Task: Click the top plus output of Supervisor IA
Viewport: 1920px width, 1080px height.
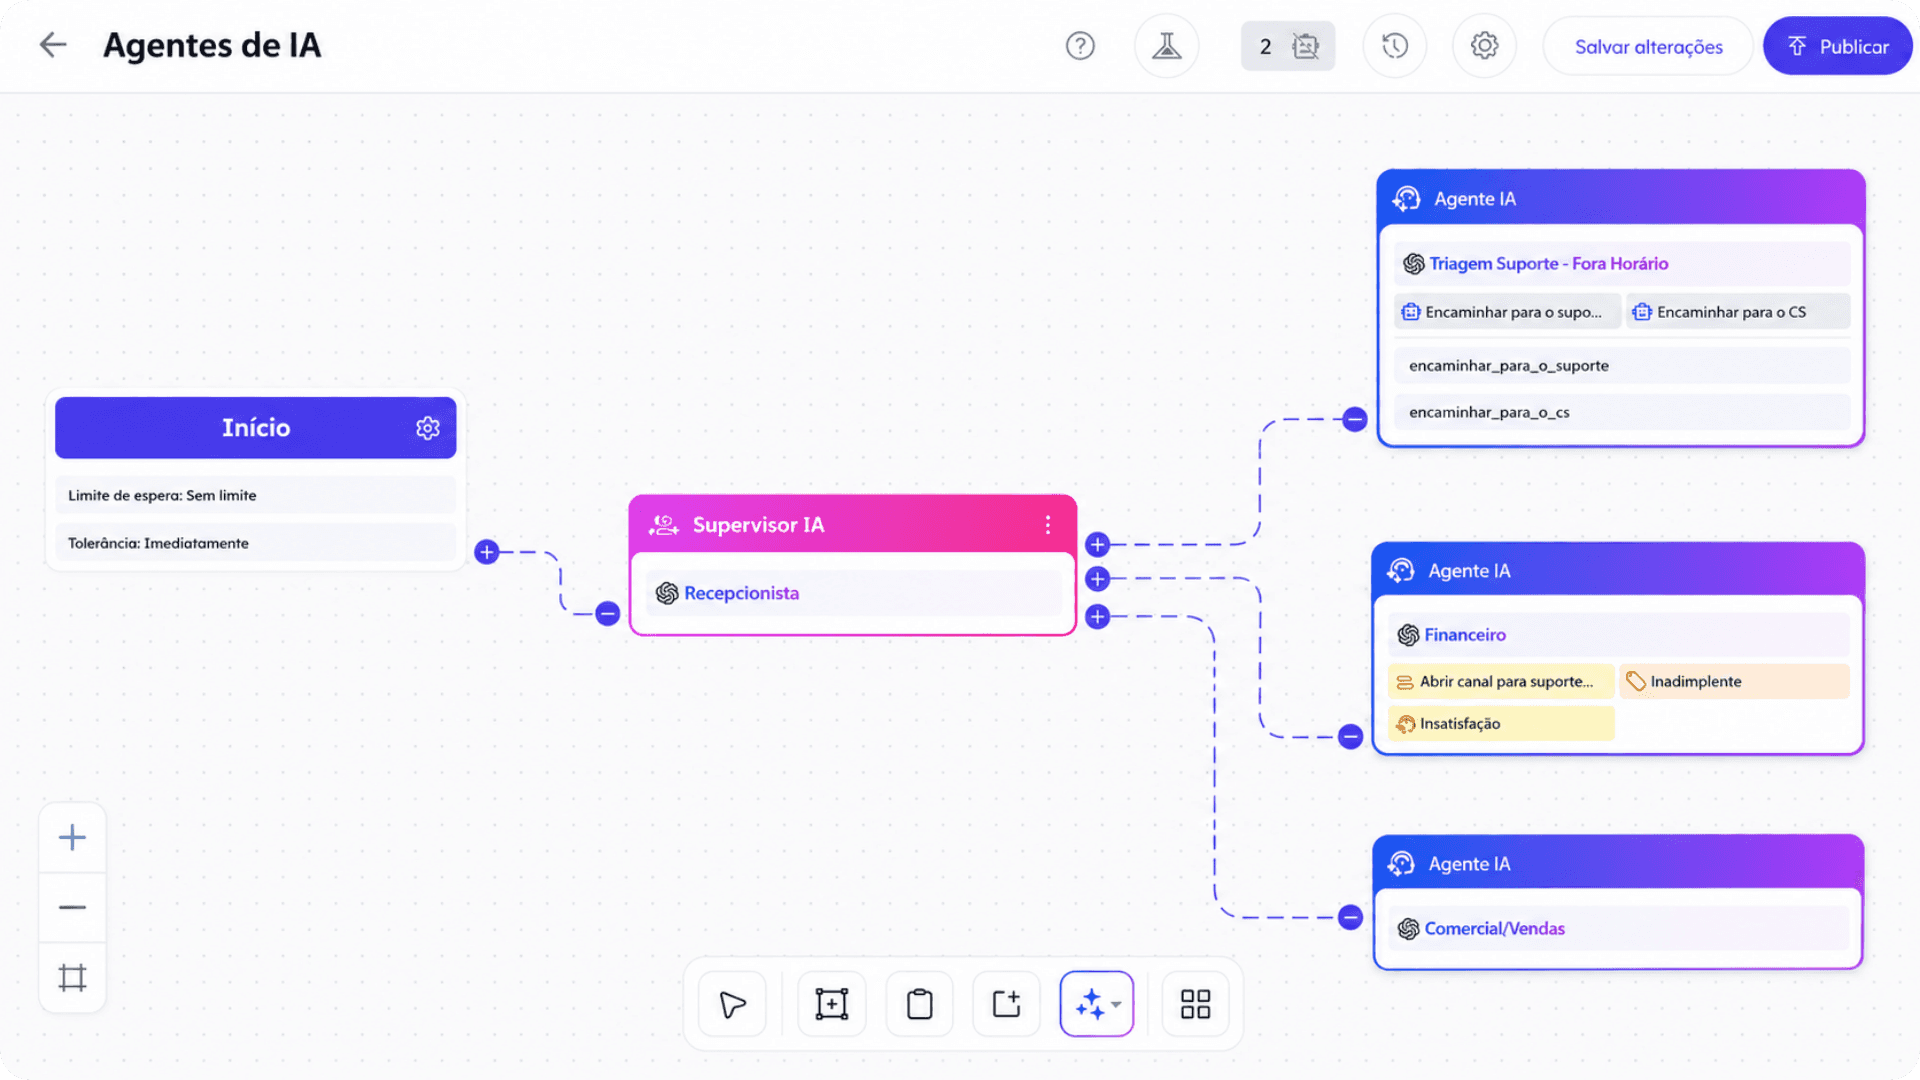Action: tap(1097, 545)
